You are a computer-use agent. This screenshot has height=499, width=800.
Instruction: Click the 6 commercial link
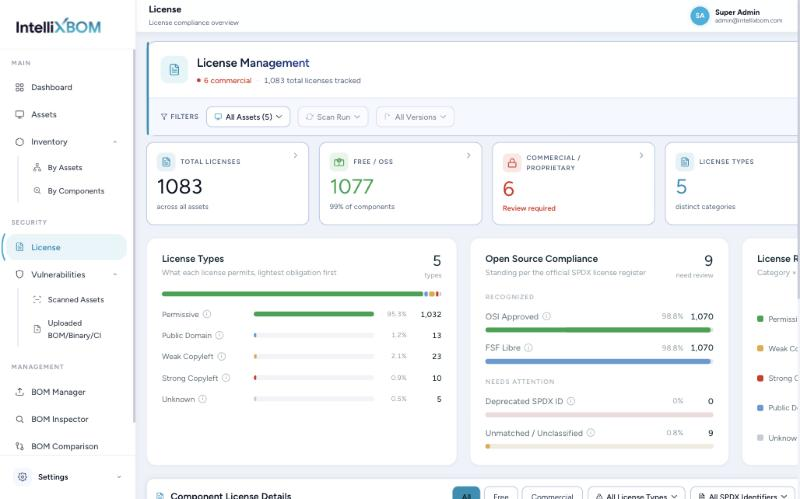227,81
